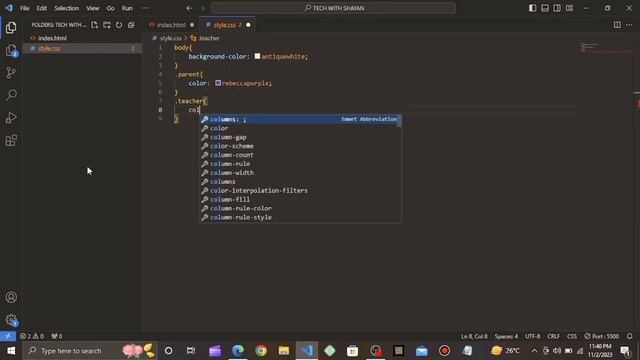The image size is (640, 360).
Task: Click Port: 5500 Live Server status
Action: (601, 336)
